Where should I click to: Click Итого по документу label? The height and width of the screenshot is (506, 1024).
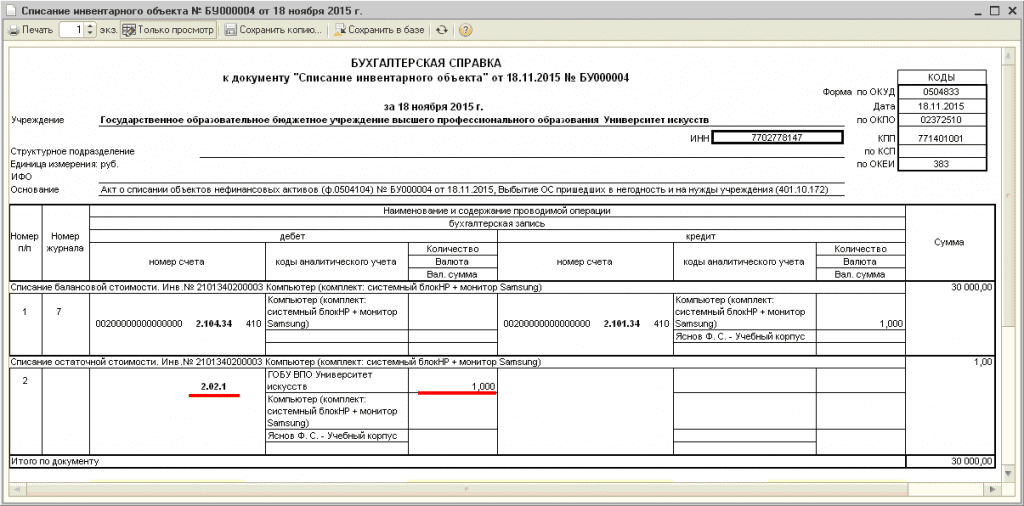click(x=54, y=462)
